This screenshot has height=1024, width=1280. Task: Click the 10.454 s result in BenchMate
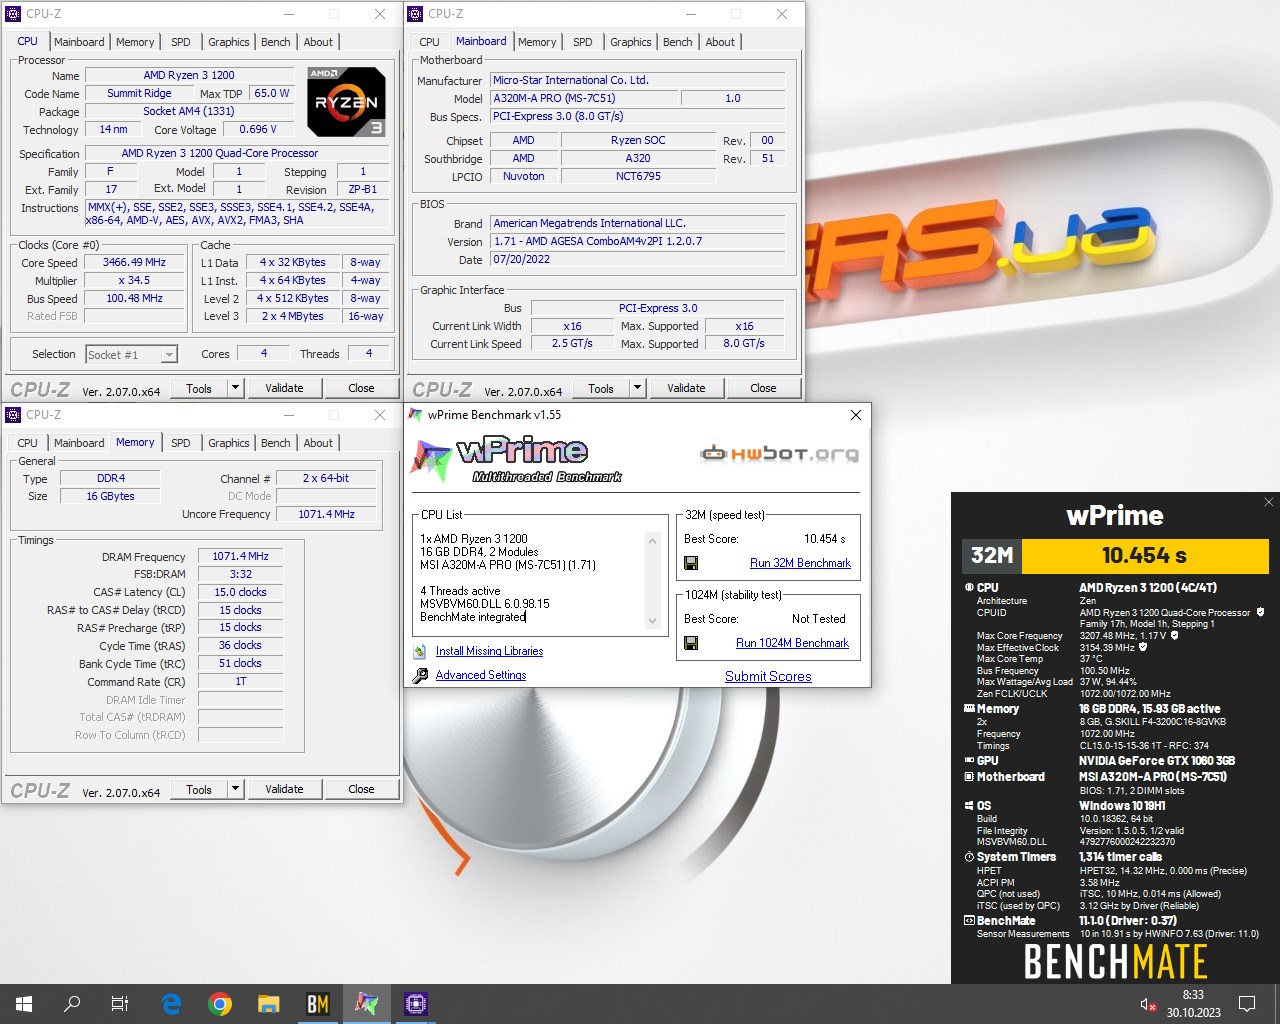1144,555
